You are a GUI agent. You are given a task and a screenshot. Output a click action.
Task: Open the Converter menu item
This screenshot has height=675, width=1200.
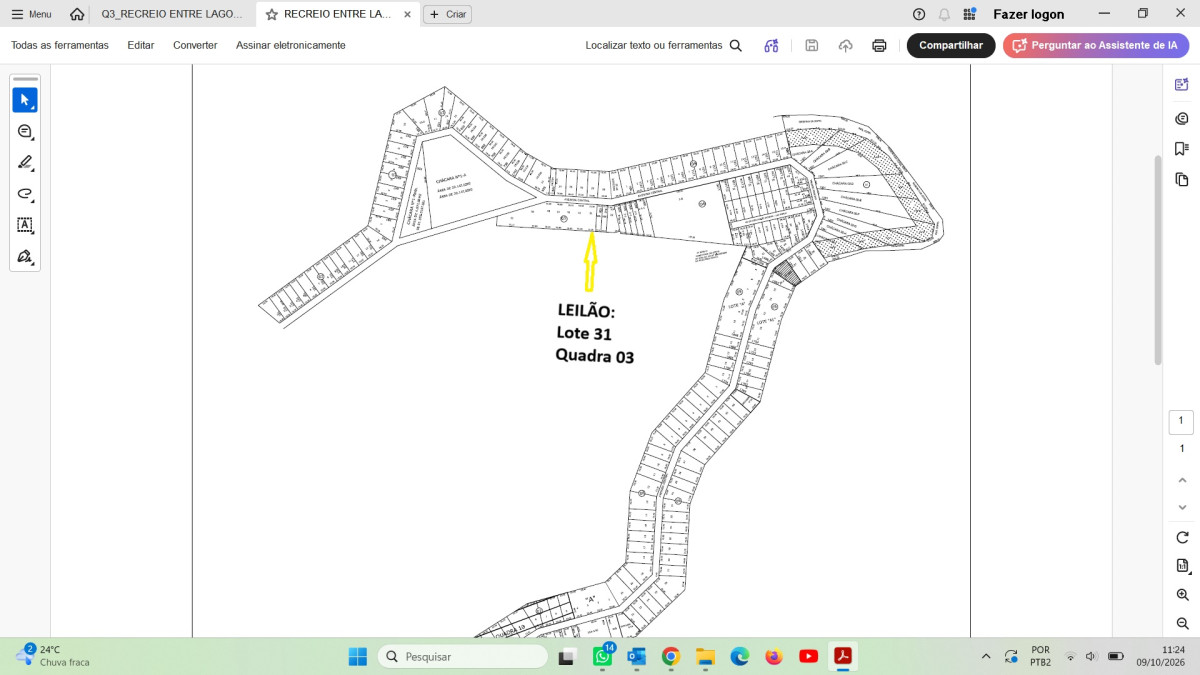(195, 45)
